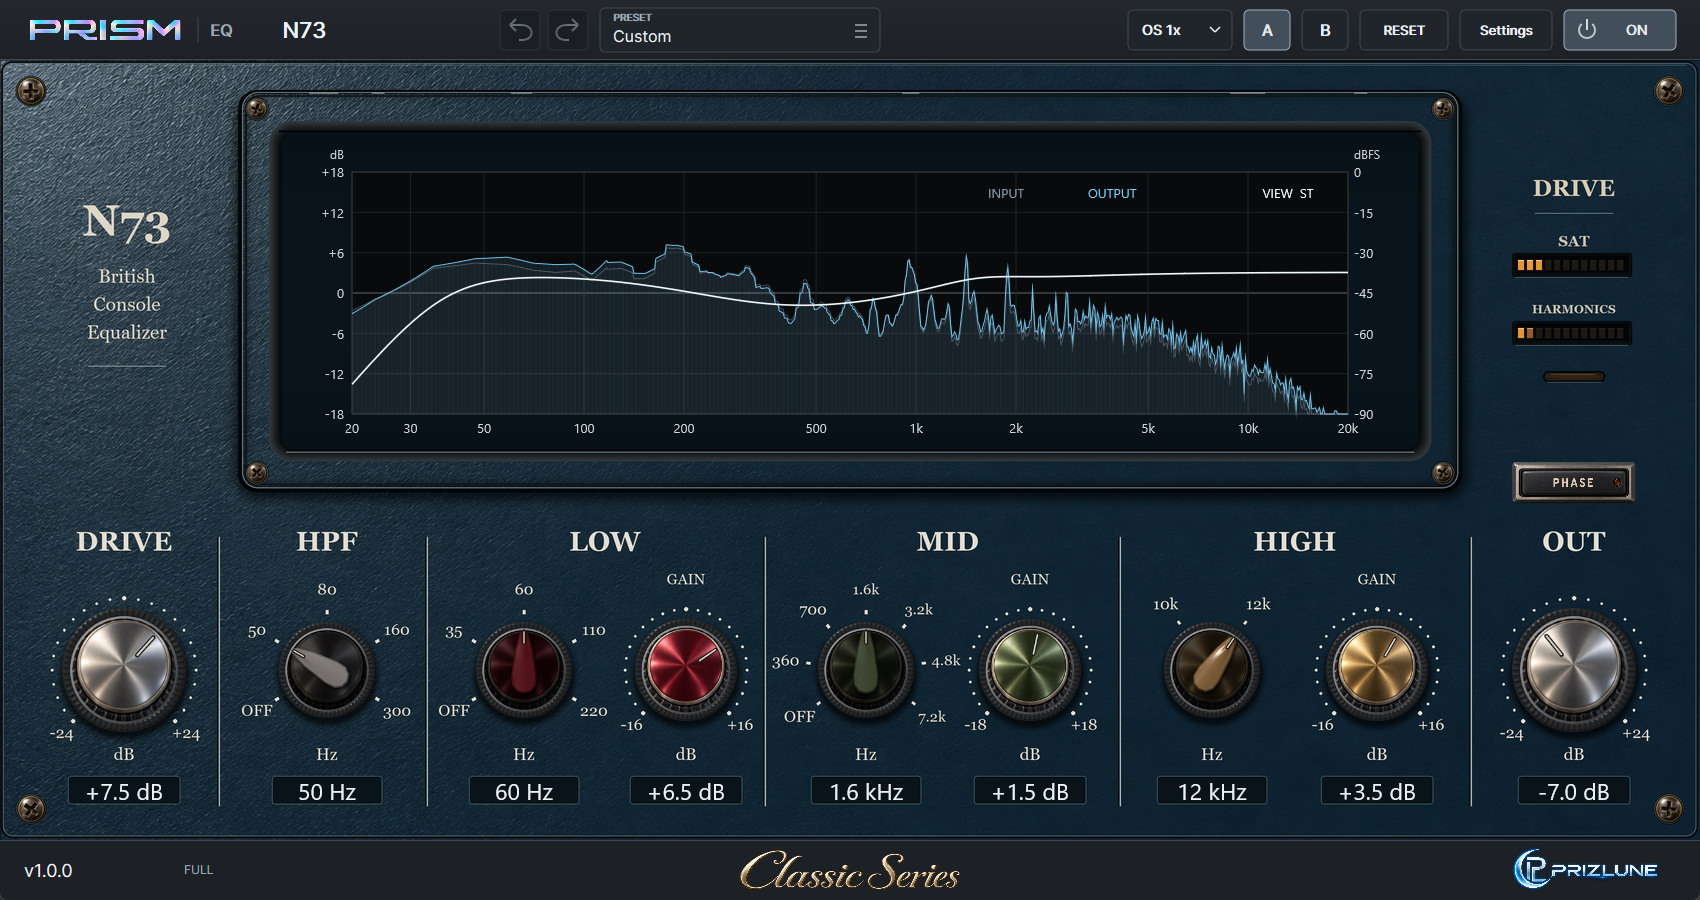Click the brown HIGH frequency knob
1700x900 pixels.
tap(1212, 670)
